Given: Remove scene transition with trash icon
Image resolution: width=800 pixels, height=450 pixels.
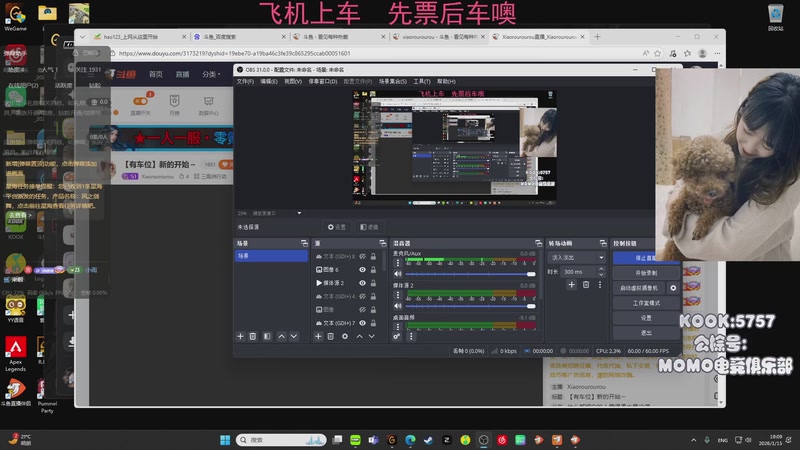Looking at the screenshot, I should 586,285.
